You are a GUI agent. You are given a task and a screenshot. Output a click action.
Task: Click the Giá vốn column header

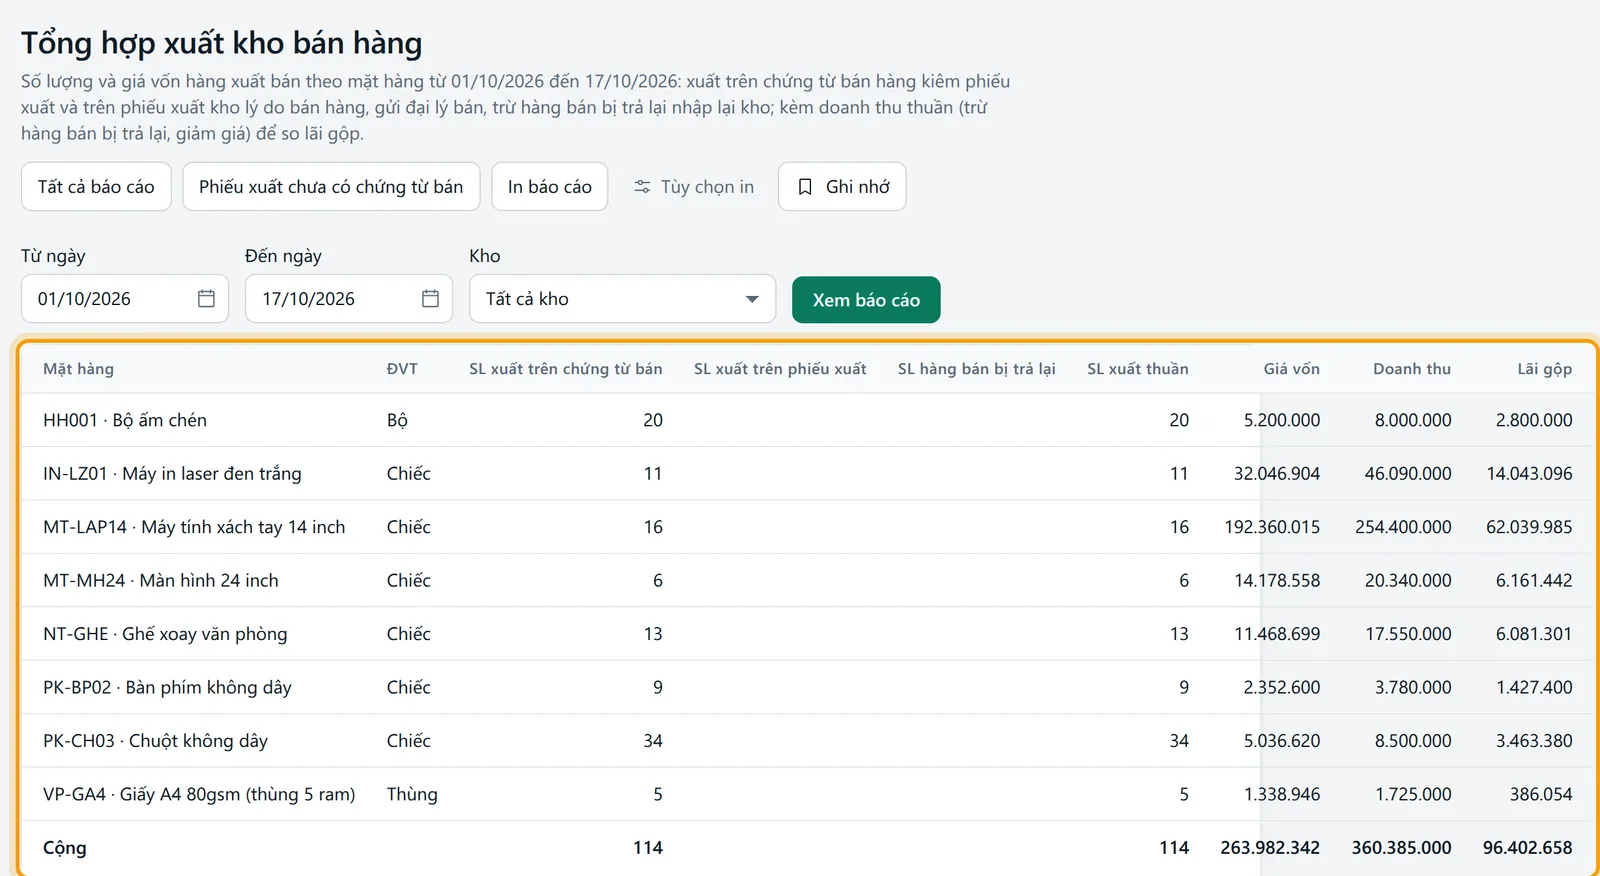(x=1292, y=369)
